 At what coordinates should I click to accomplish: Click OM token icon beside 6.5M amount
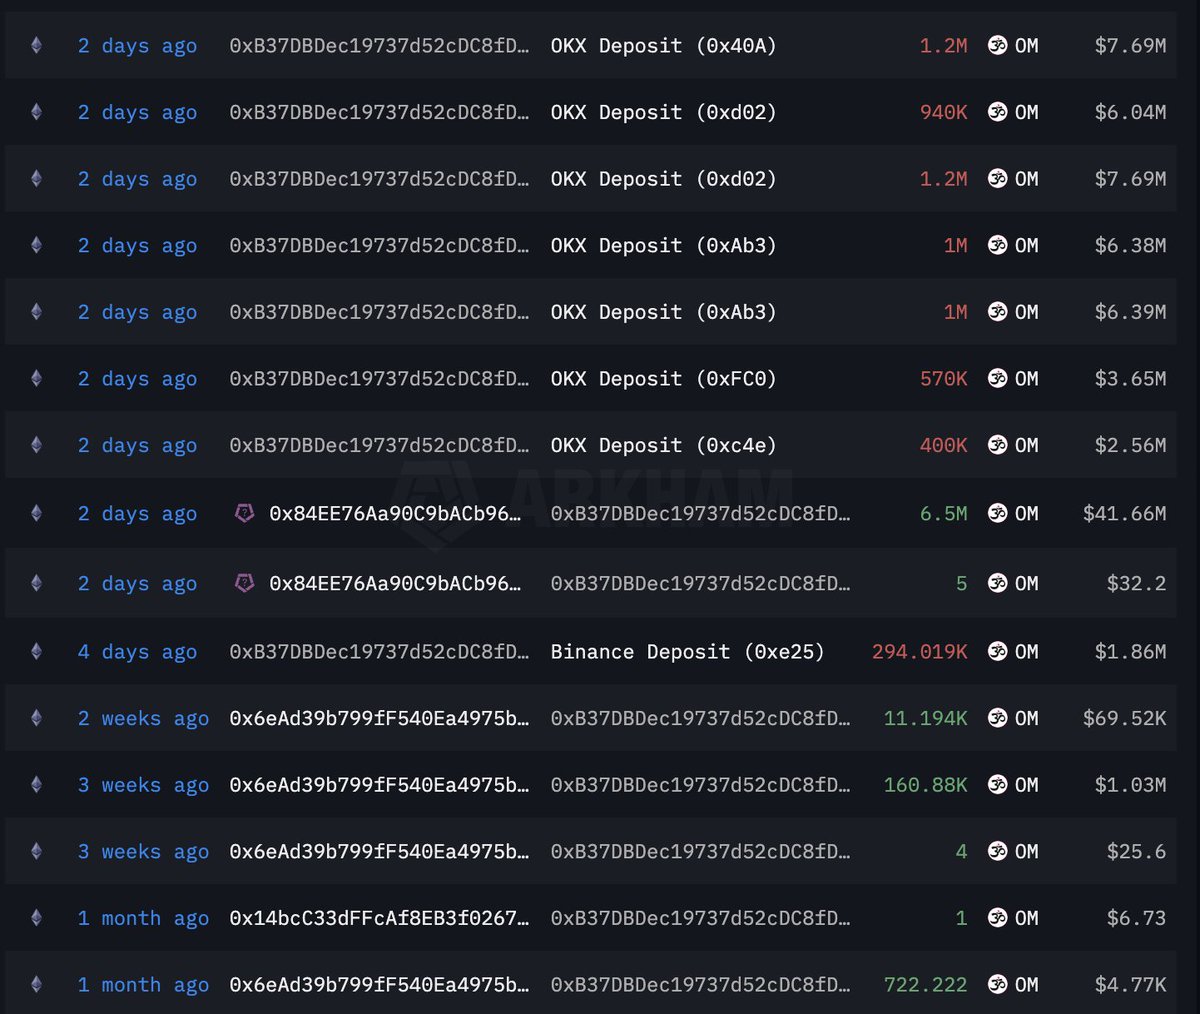pos(997,513)
